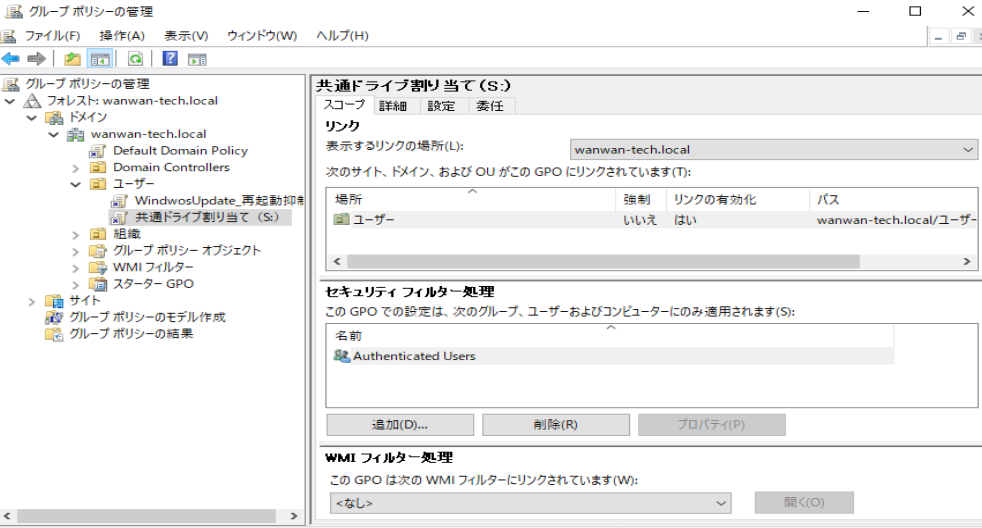Image resolution: width=982 pixels, height=528 pixels.
Task: Collapse the wanwan-tech.local domain node
Action: point(53,134)
